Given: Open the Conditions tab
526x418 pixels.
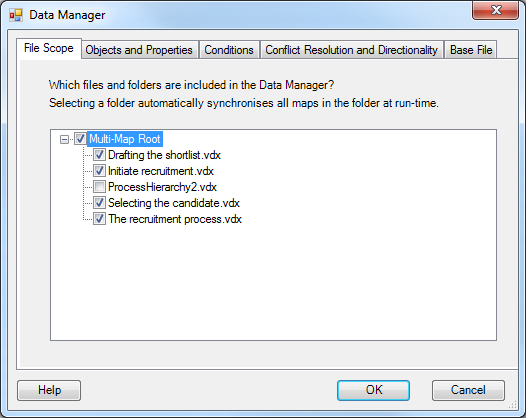Looking at the screenshot, I should tap(229, 50).
